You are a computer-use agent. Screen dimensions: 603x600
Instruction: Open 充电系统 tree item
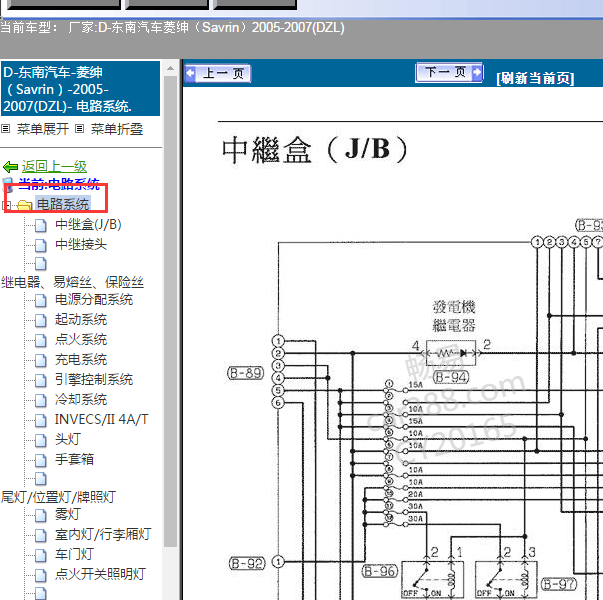(x=81, y=359)
